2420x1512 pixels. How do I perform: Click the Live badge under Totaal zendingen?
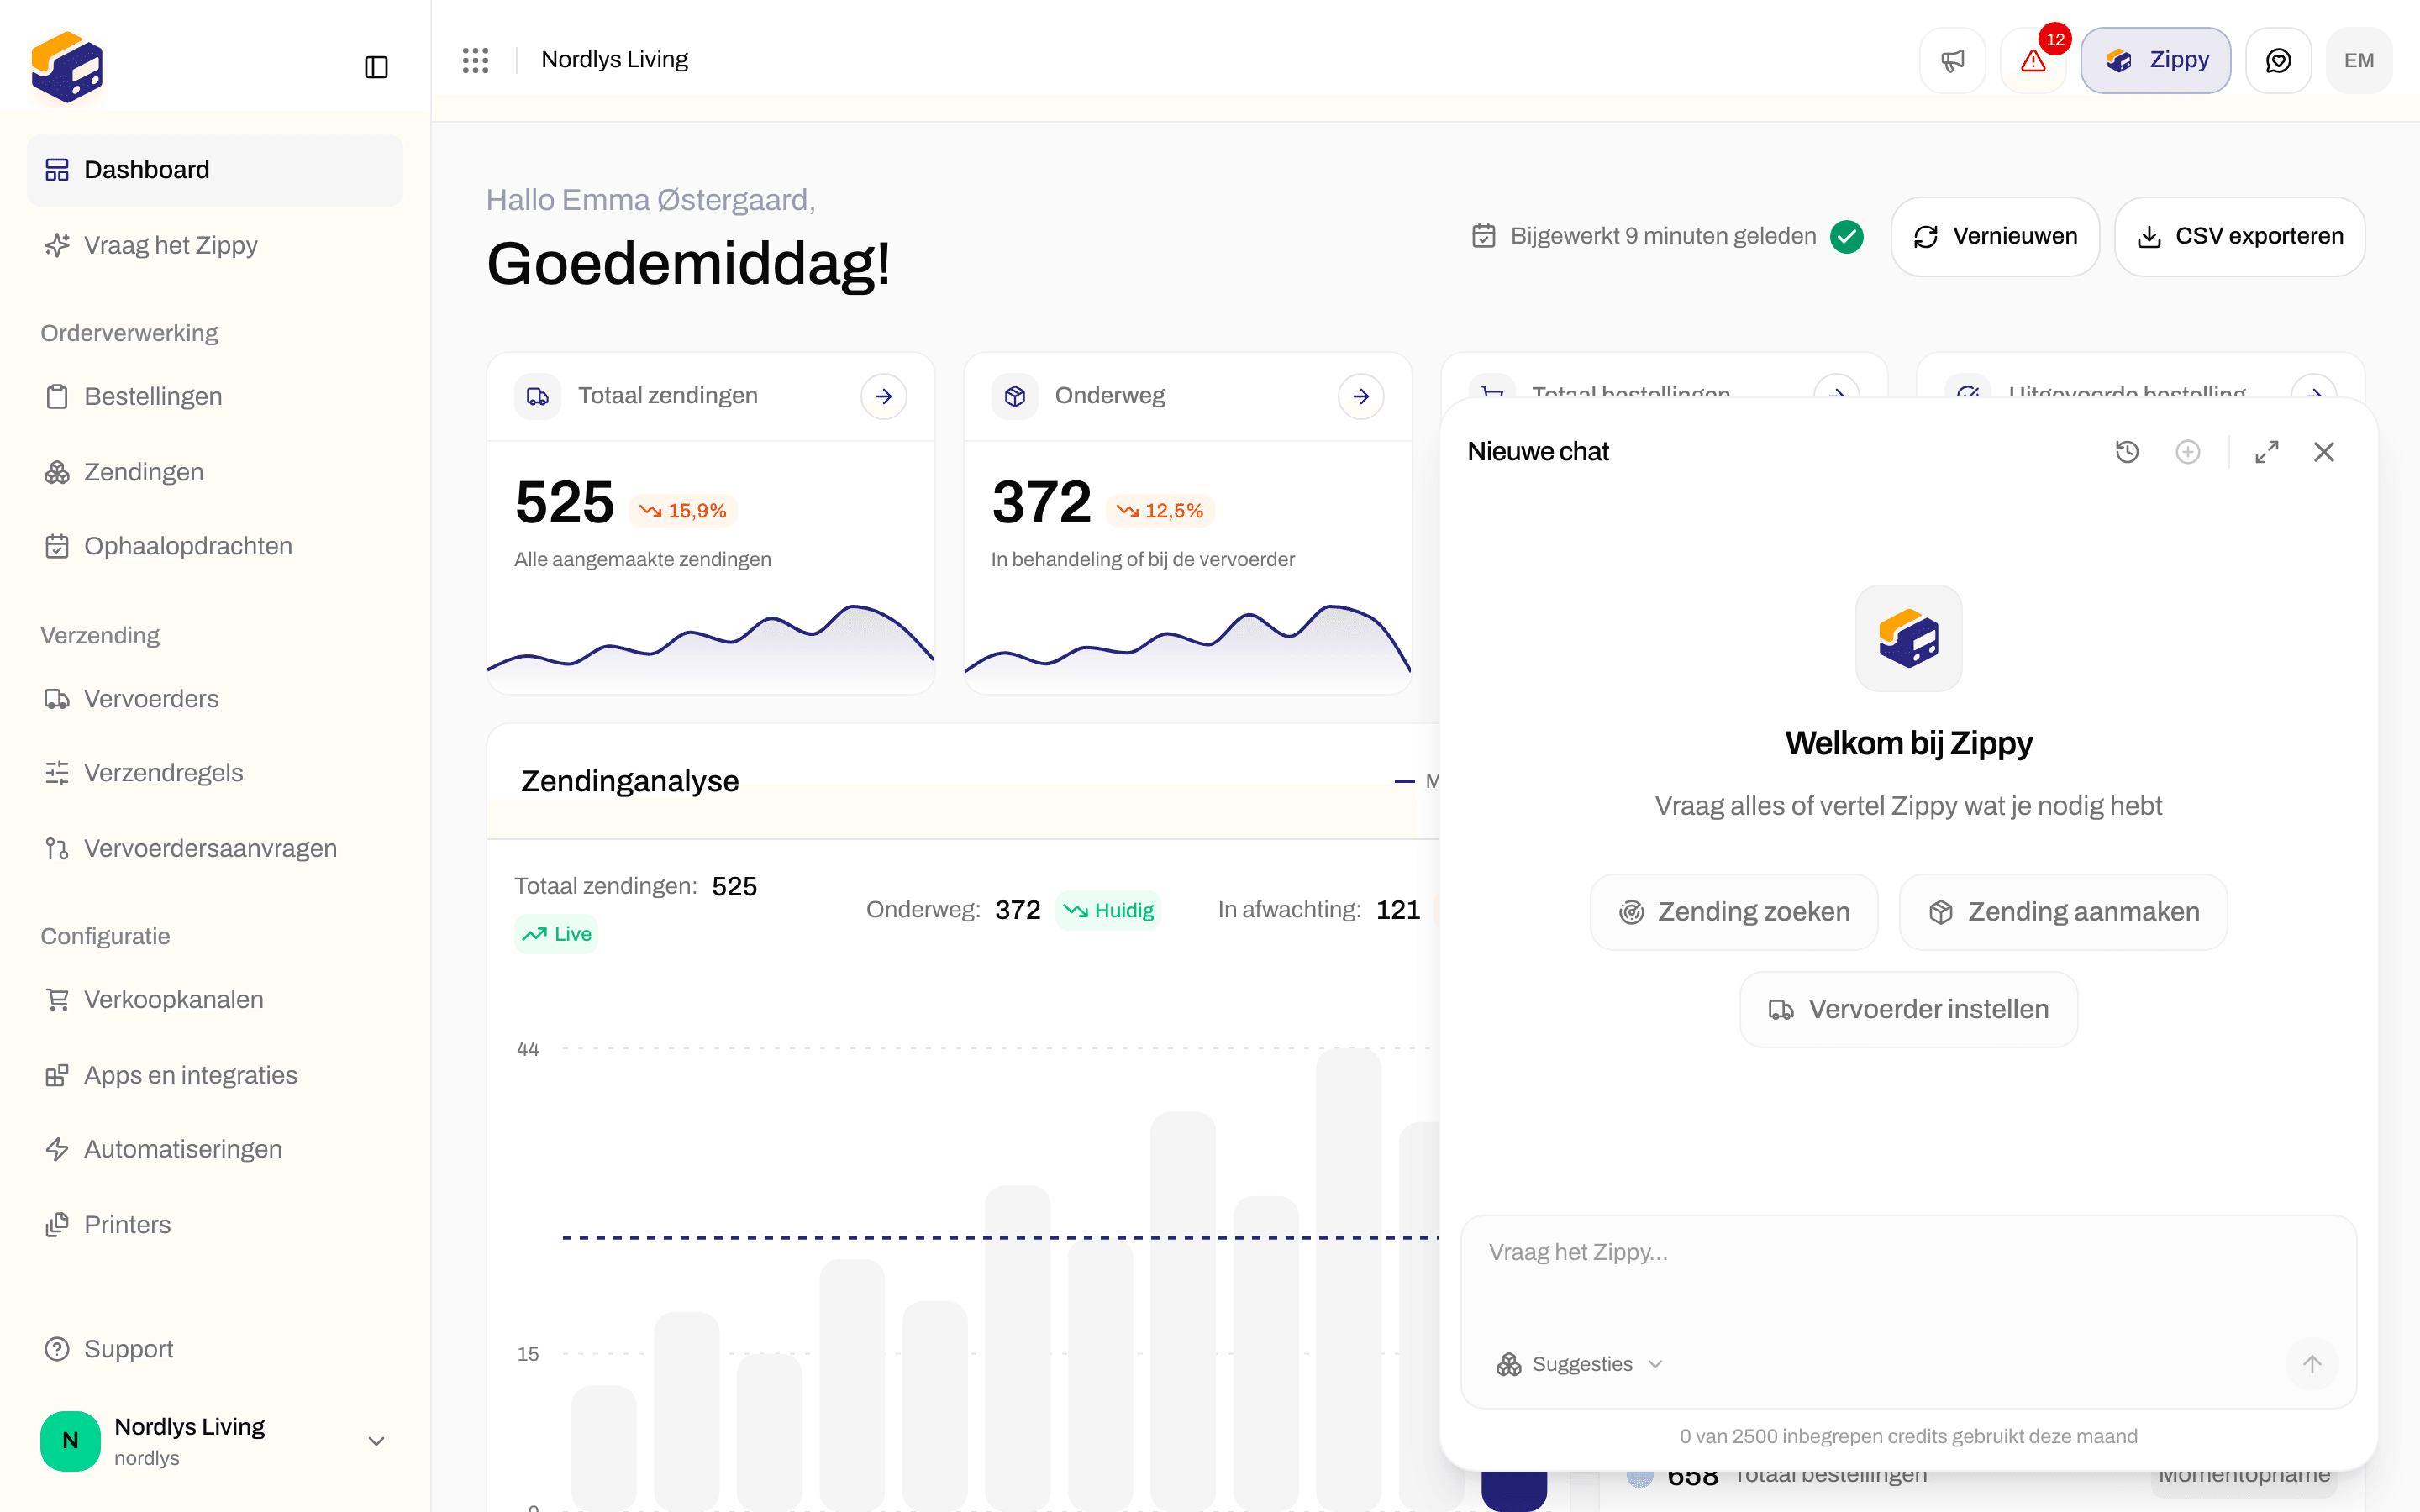tap(556, 934)
